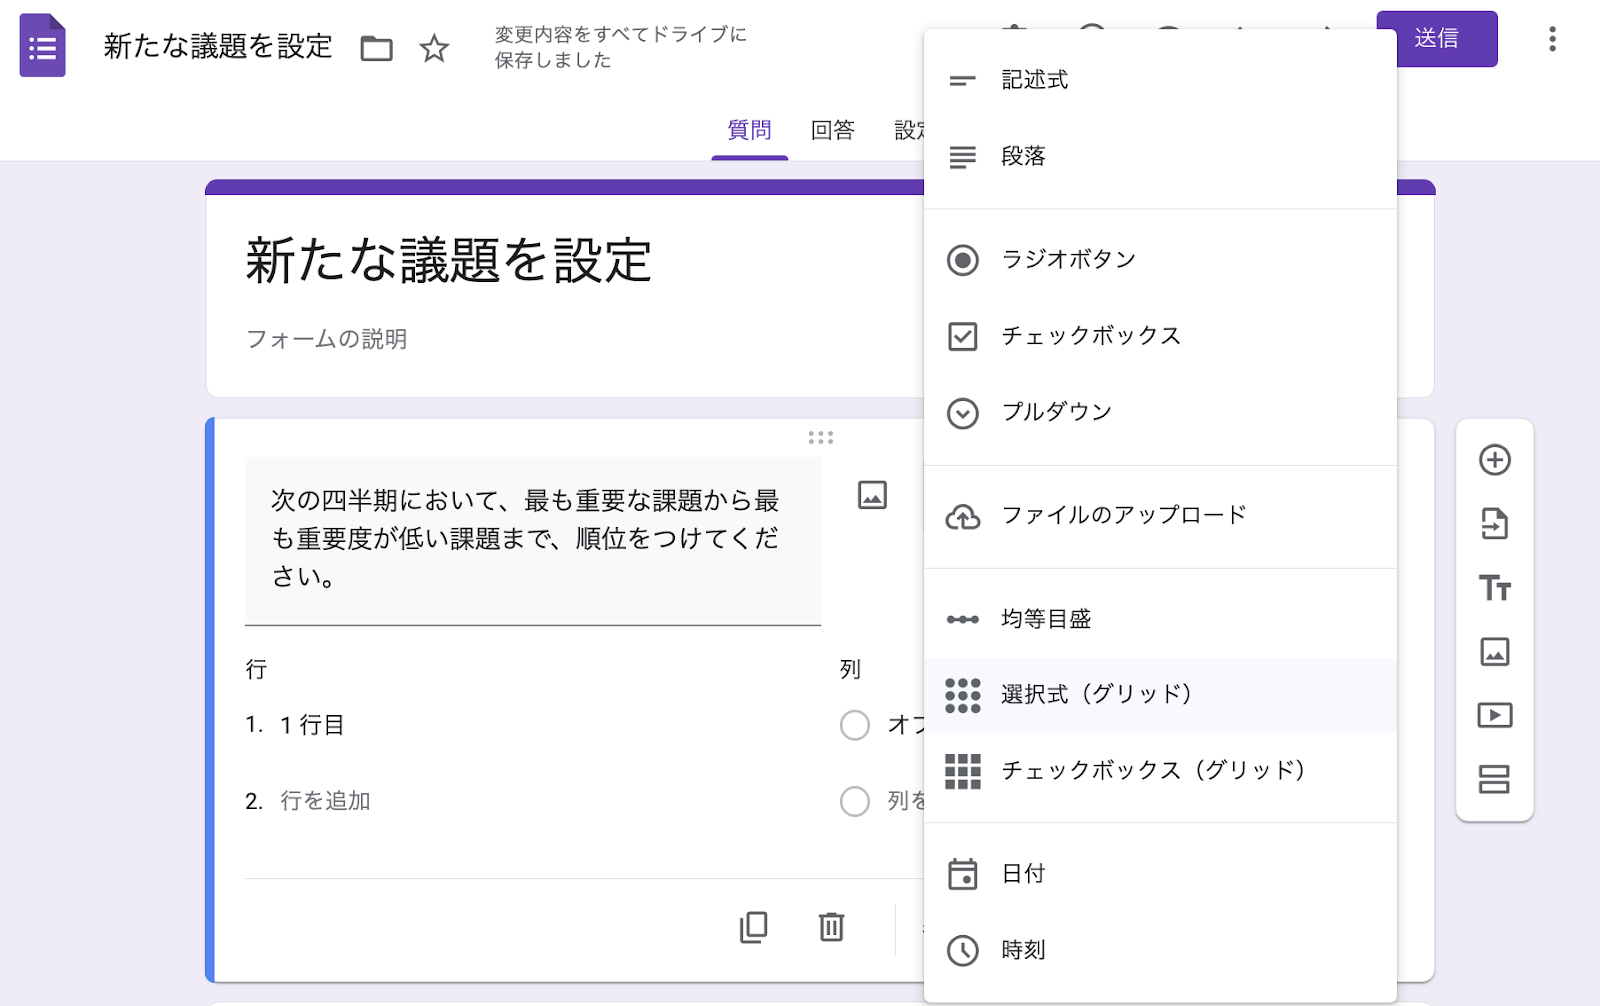Select 均等目盛 linear scale type
Image resolution: width=1600 pixels, height=1006 pixels.
pyautogui.click(x=1046, y=619)
